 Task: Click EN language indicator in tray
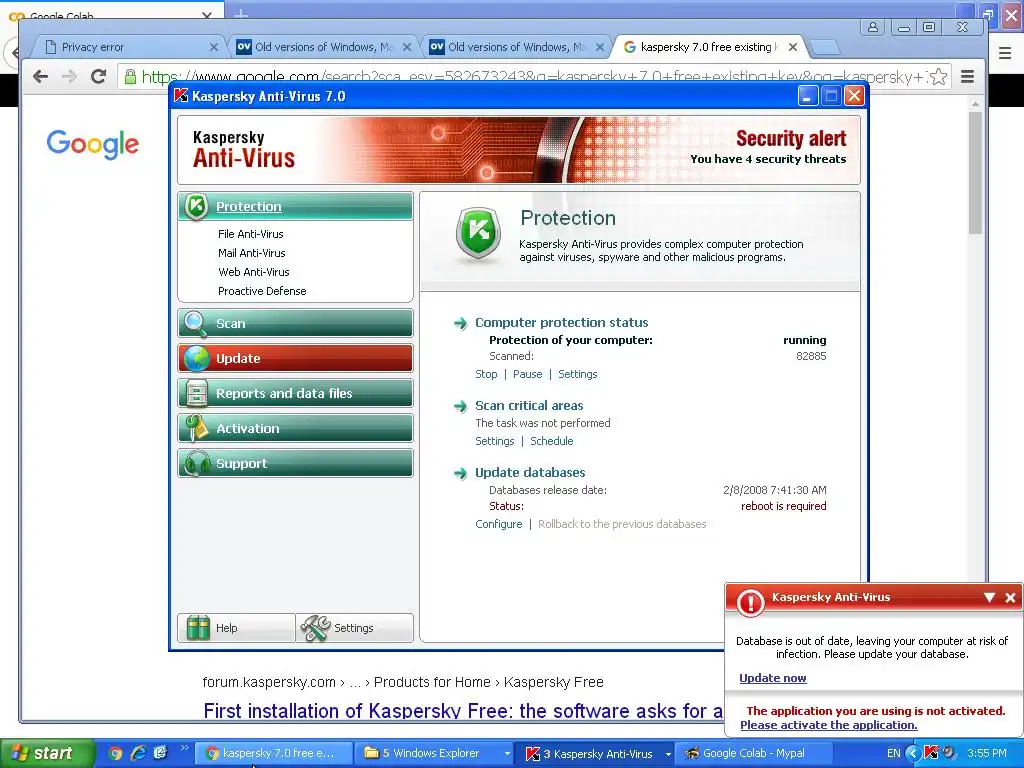pos(893,753)
